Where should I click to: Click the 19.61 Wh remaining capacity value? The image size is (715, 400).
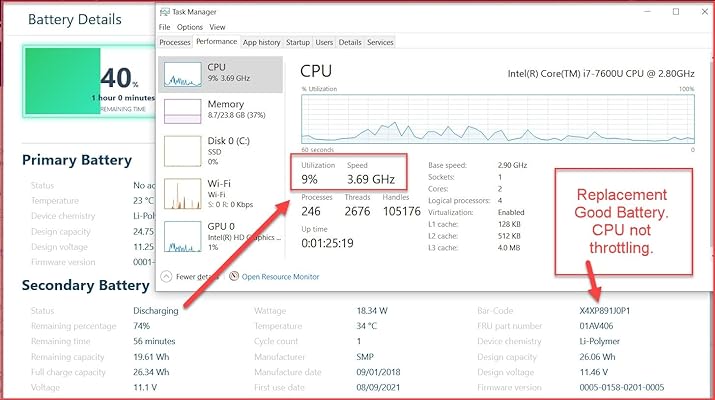pyautogui.click(x=151, y=357)
